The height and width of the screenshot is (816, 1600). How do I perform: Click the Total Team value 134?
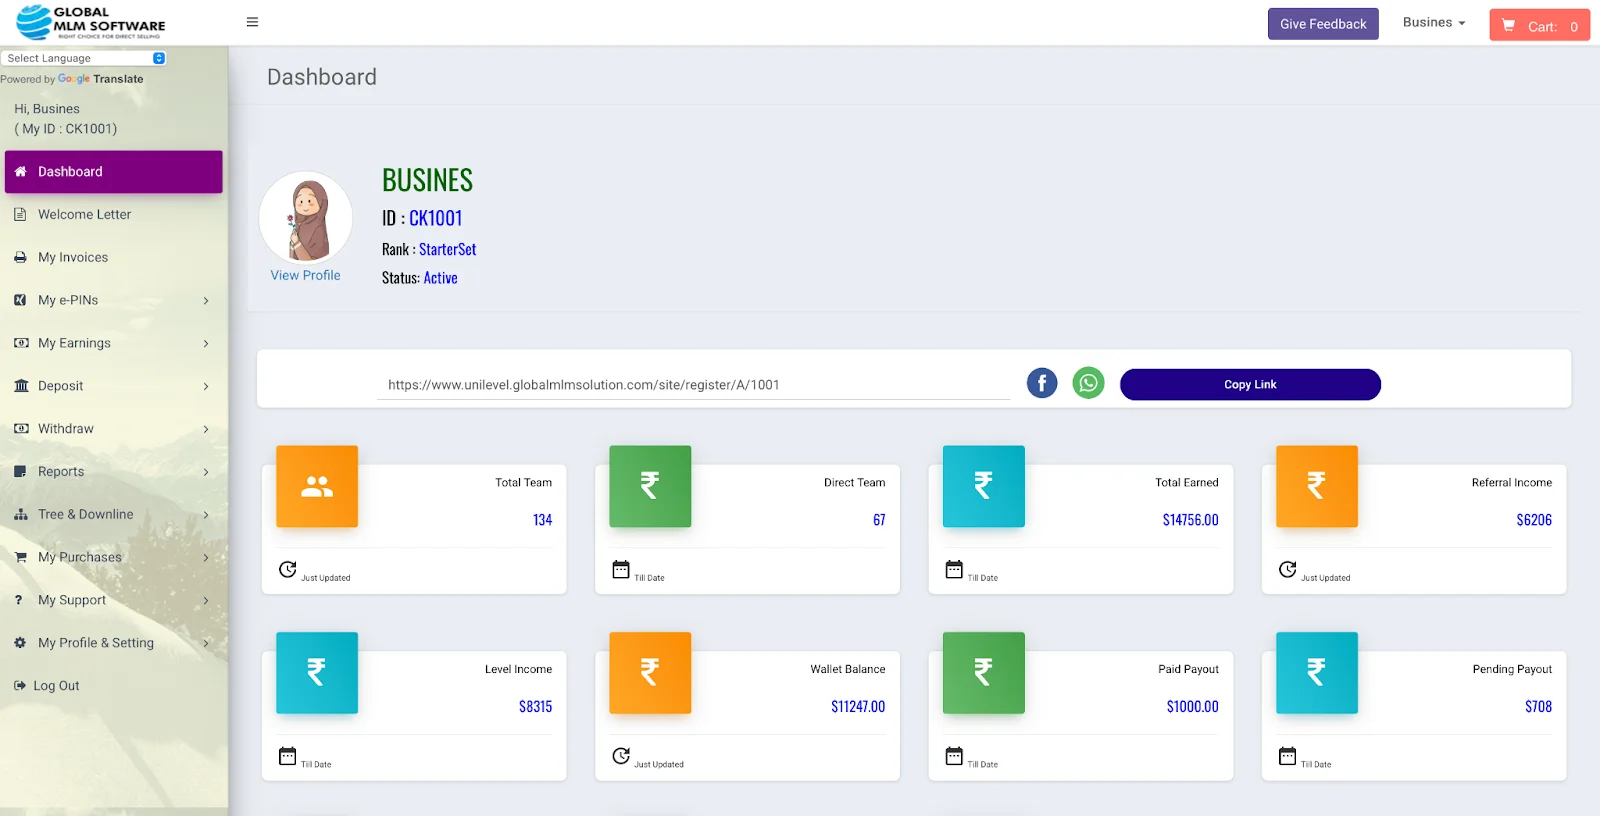tap(542, 520)
